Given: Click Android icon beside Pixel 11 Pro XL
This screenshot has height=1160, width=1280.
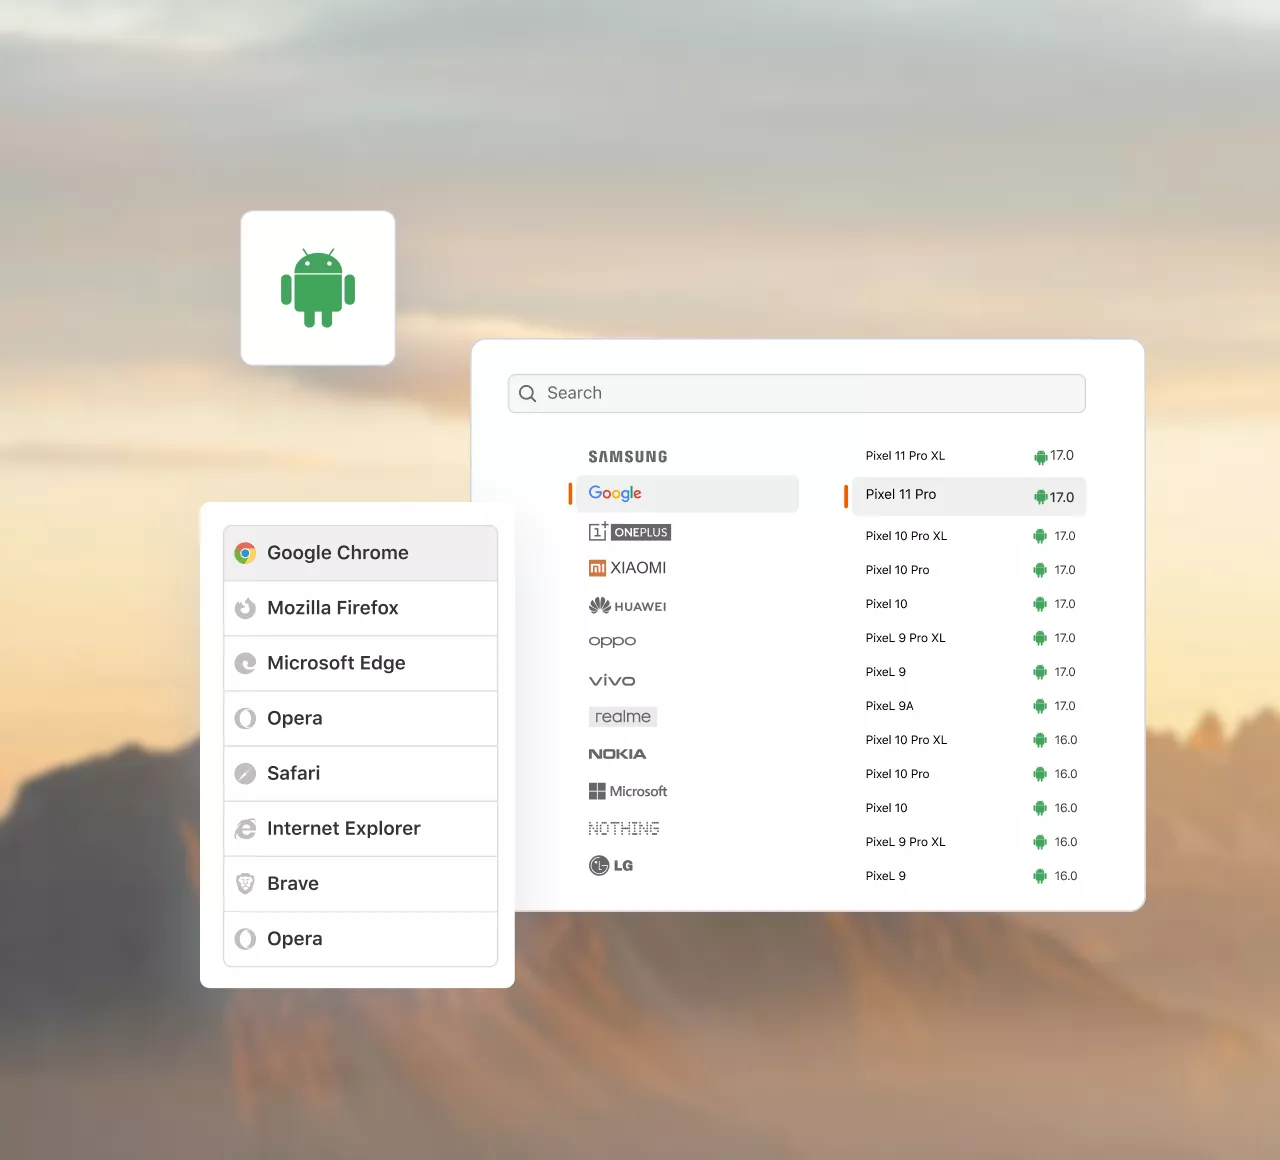Looking at the screenshot, I should coord(1040,457).
